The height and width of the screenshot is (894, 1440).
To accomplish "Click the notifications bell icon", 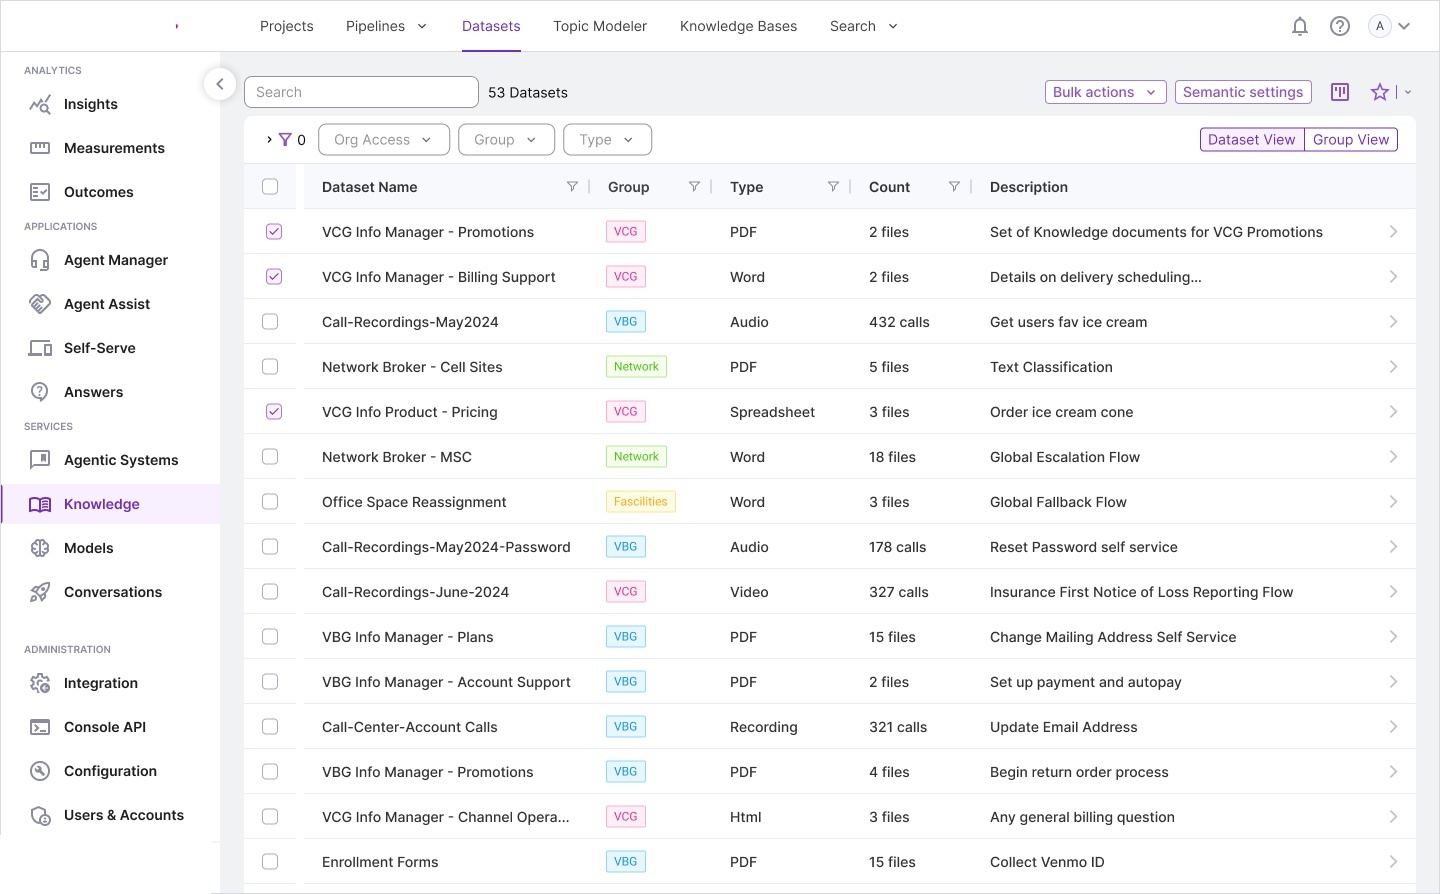I will 1299,27.
